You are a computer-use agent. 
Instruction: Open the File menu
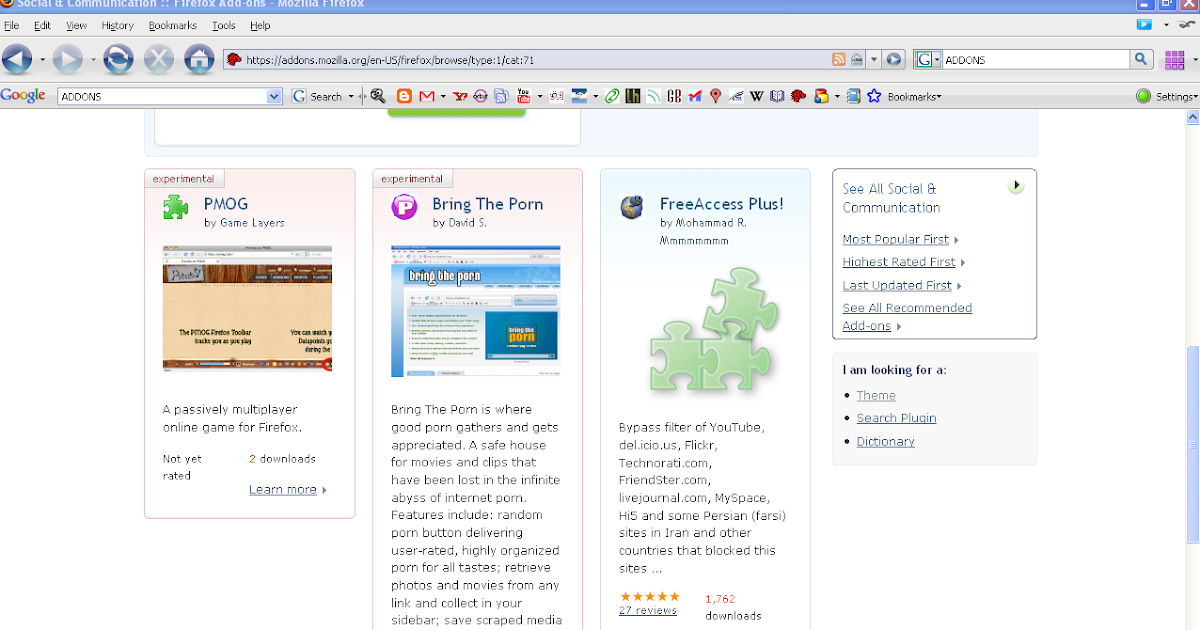click(x=11, y=25)
